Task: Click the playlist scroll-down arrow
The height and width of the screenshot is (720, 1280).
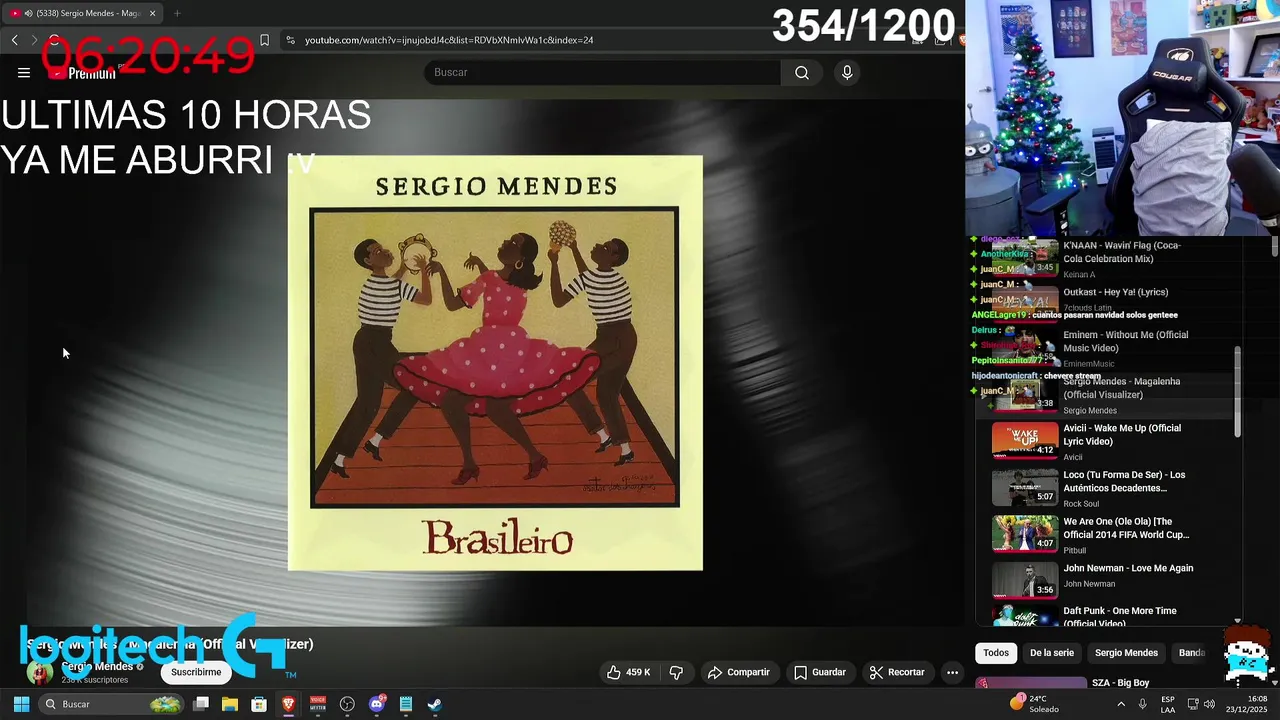Action: (x=1238, y=621)
